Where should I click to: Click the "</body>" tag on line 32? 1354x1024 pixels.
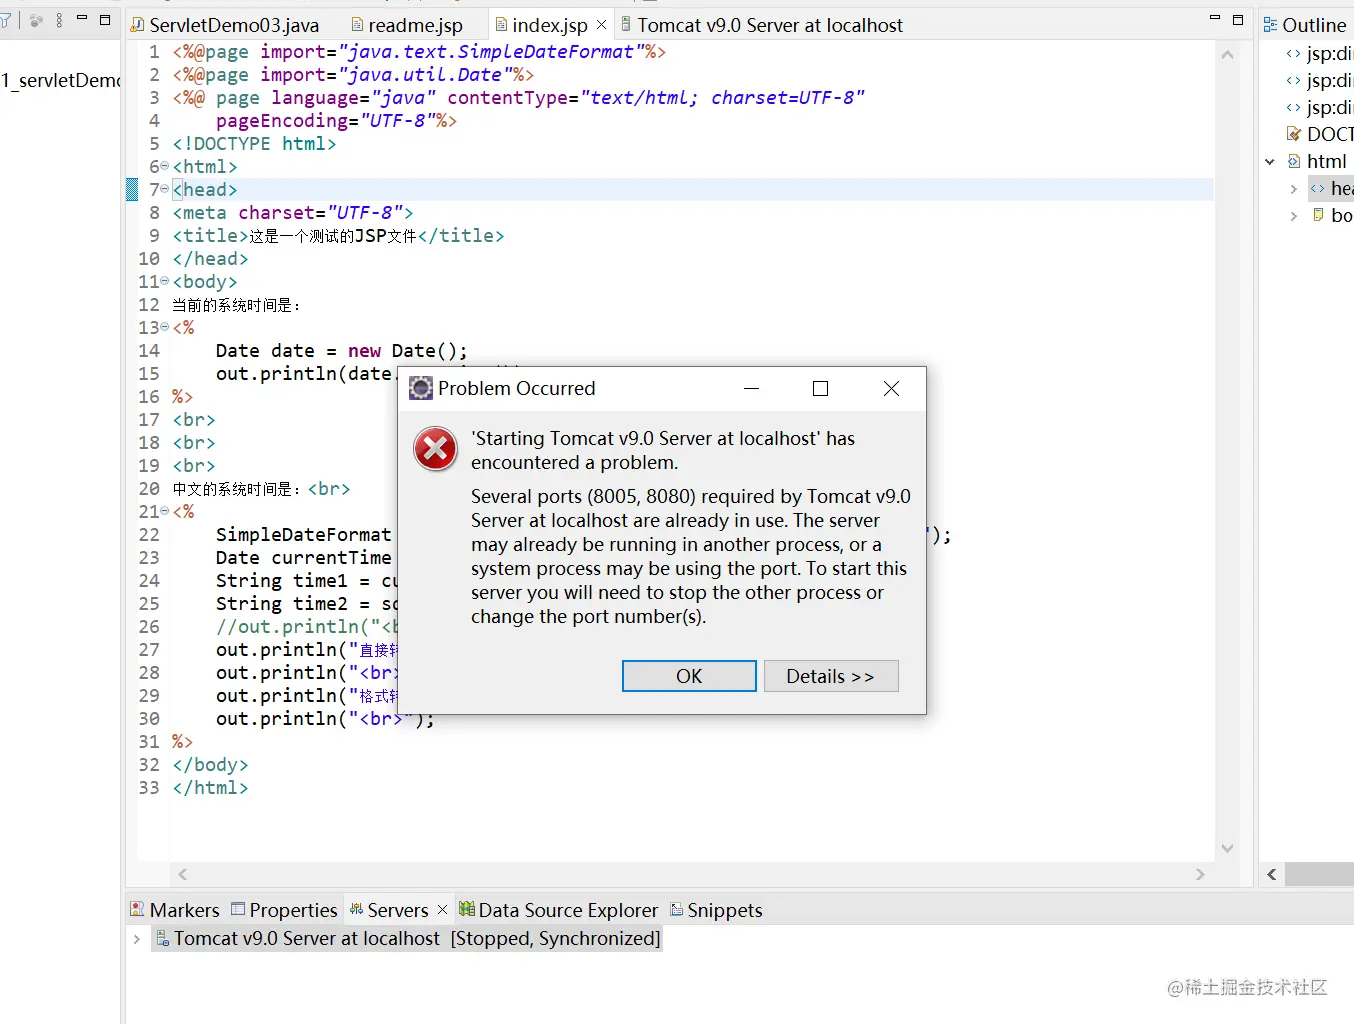(210, 765)
